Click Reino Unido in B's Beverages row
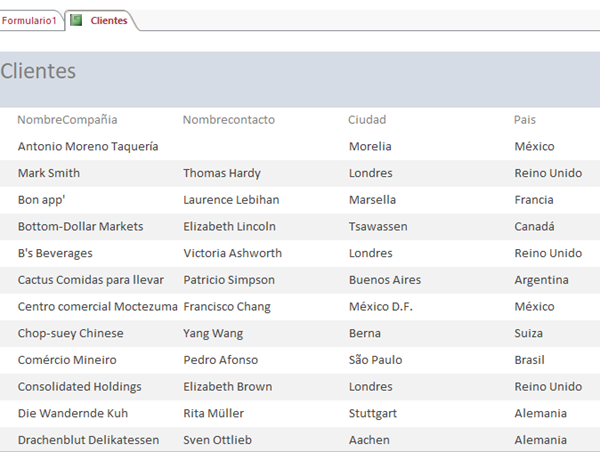Viewport: 600px width, 452px height. 548,253
